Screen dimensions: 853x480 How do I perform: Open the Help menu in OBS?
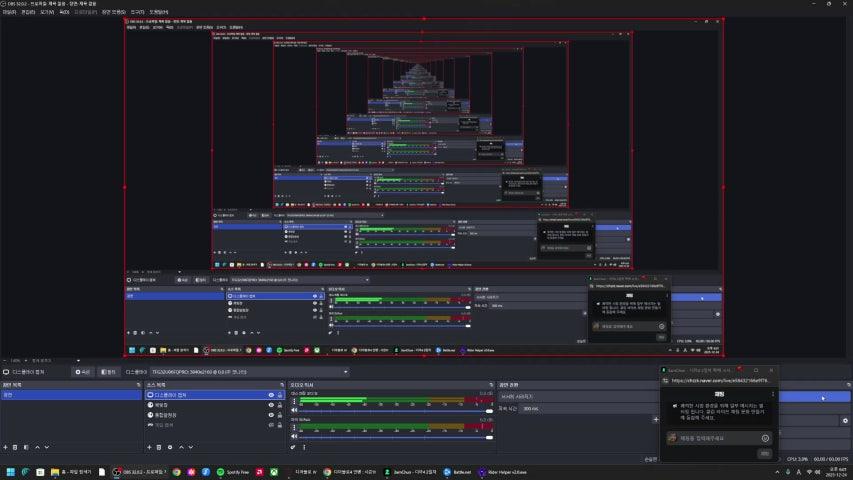tap(159, 11)
